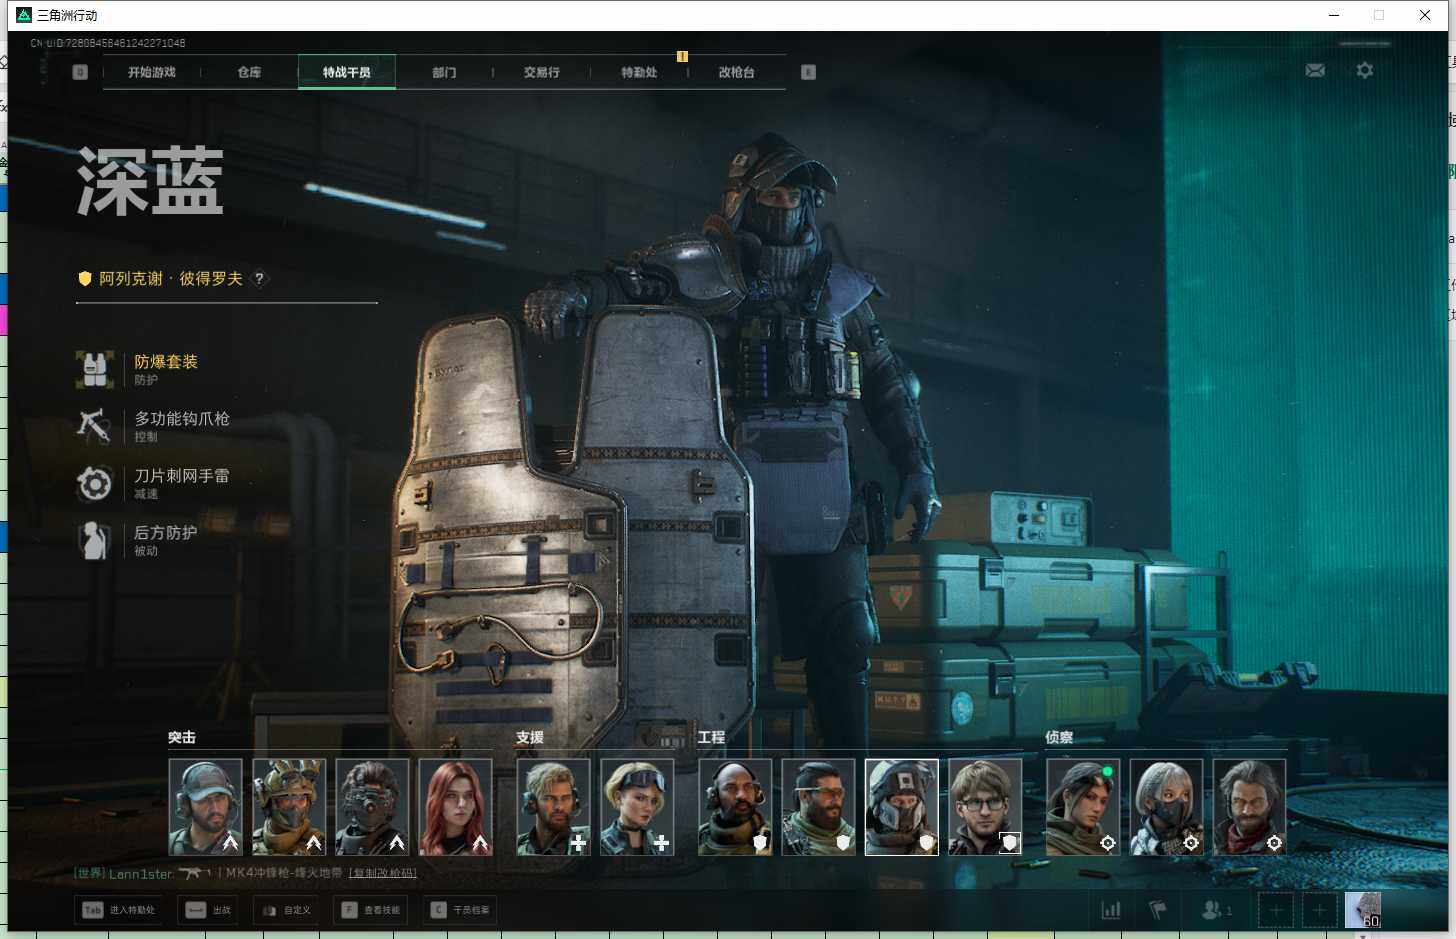This screenshot has height=939, width=1456.
Task: Click the question mark beside 阿列克谢·彼得罗夫
Action: [259, 278]
